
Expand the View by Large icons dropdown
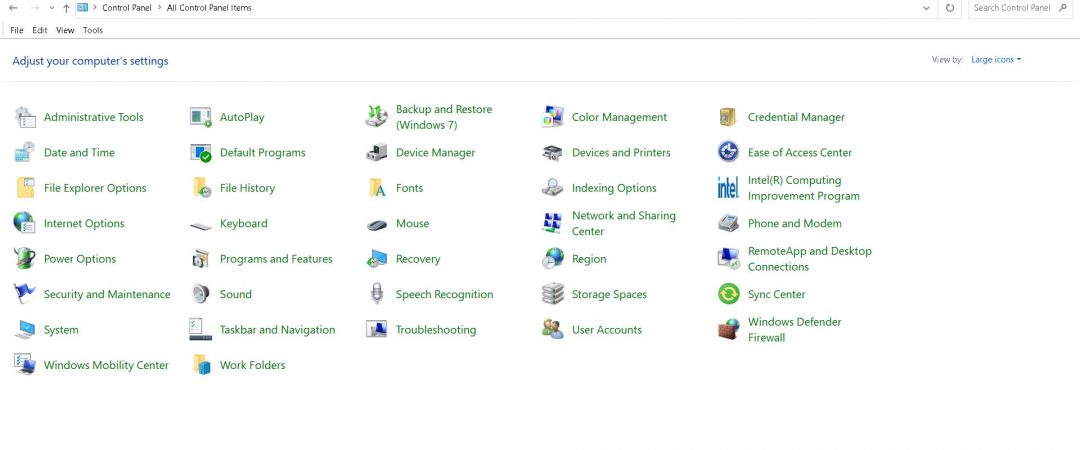(x=996, y=60)
